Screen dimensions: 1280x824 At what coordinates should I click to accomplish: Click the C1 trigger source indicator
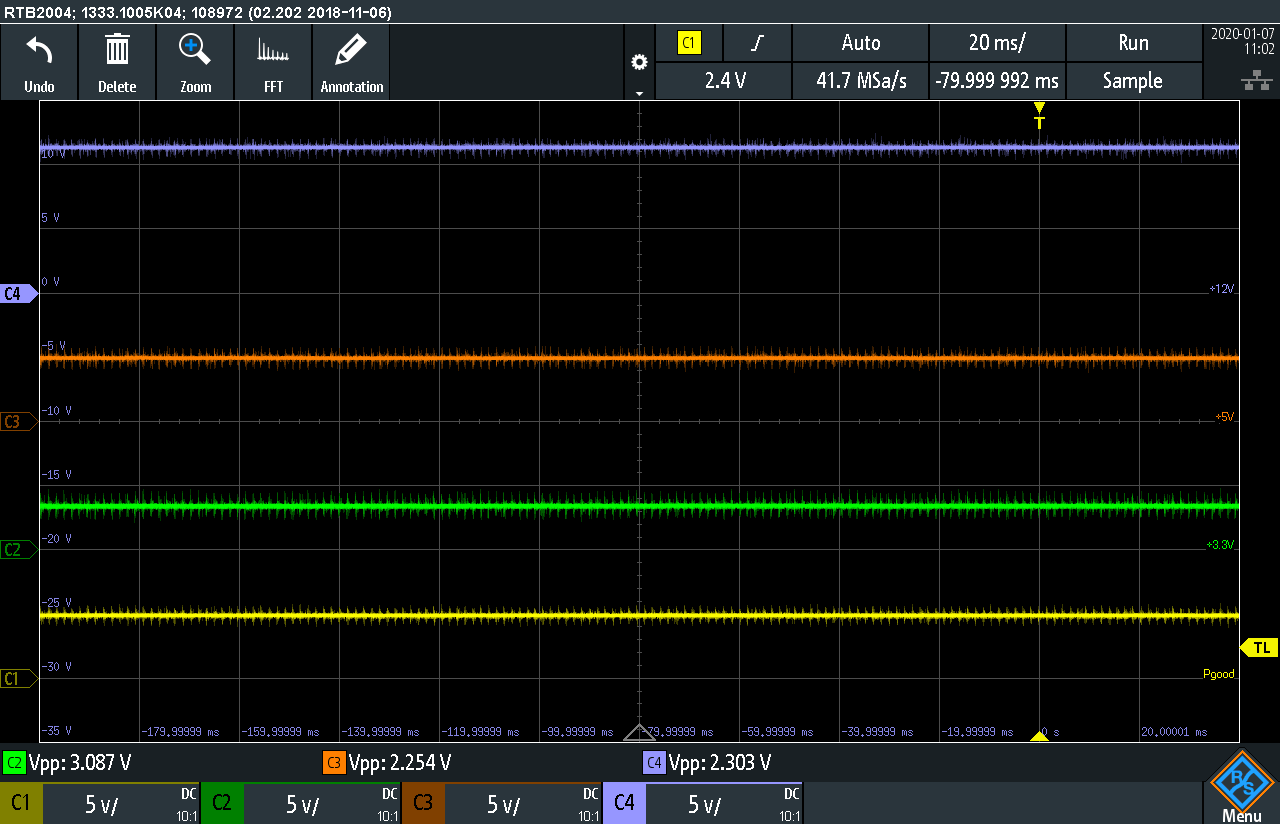tap(689, 43)
